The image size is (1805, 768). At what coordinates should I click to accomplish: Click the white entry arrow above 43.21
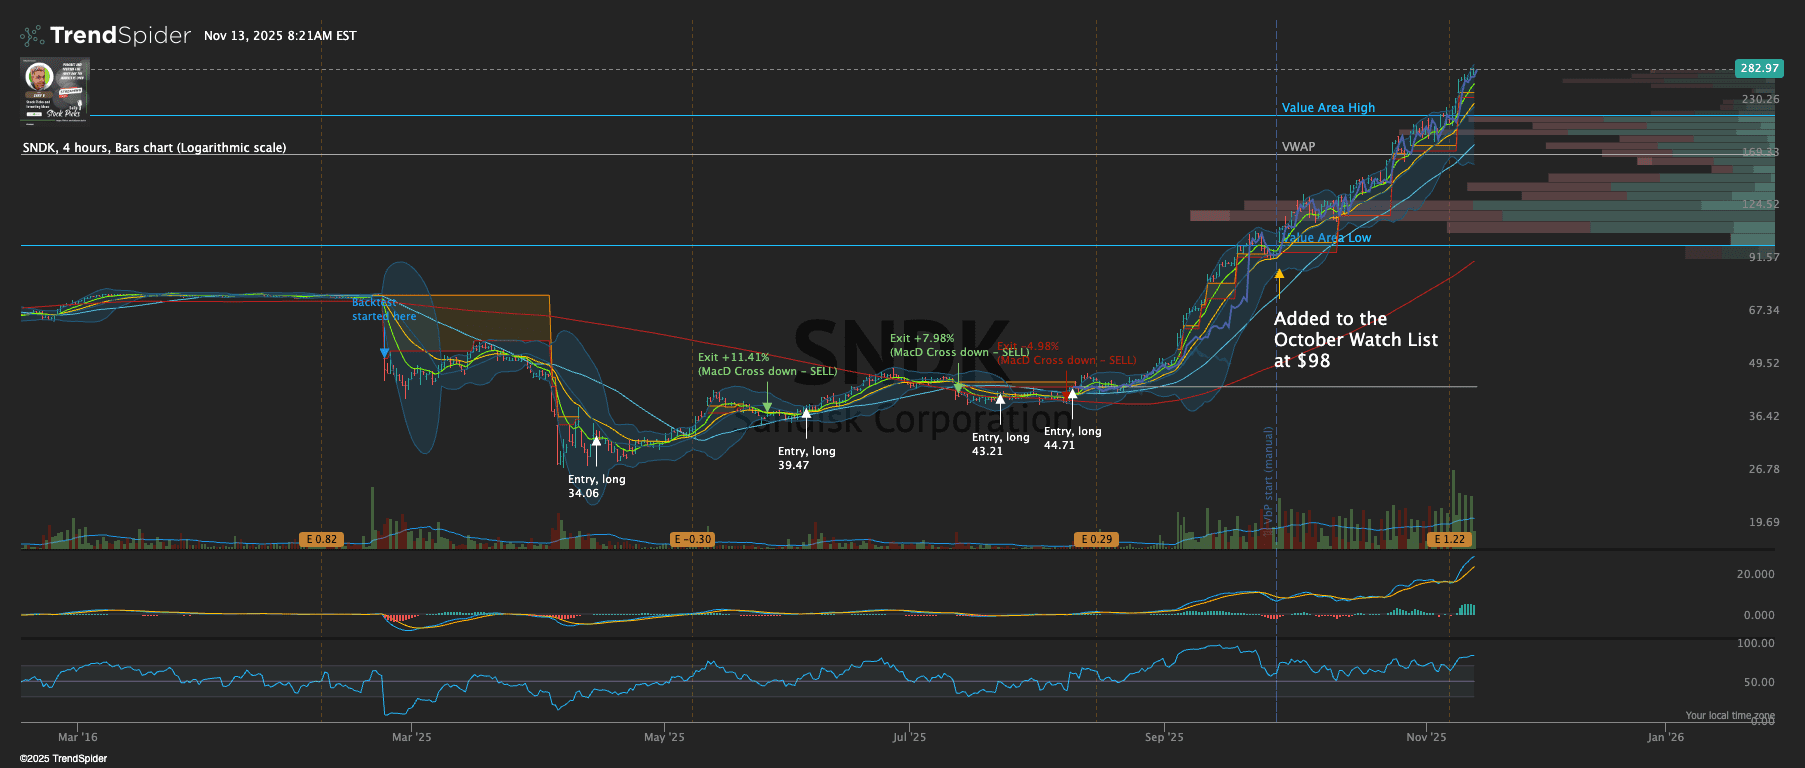tap(1000, 400)
